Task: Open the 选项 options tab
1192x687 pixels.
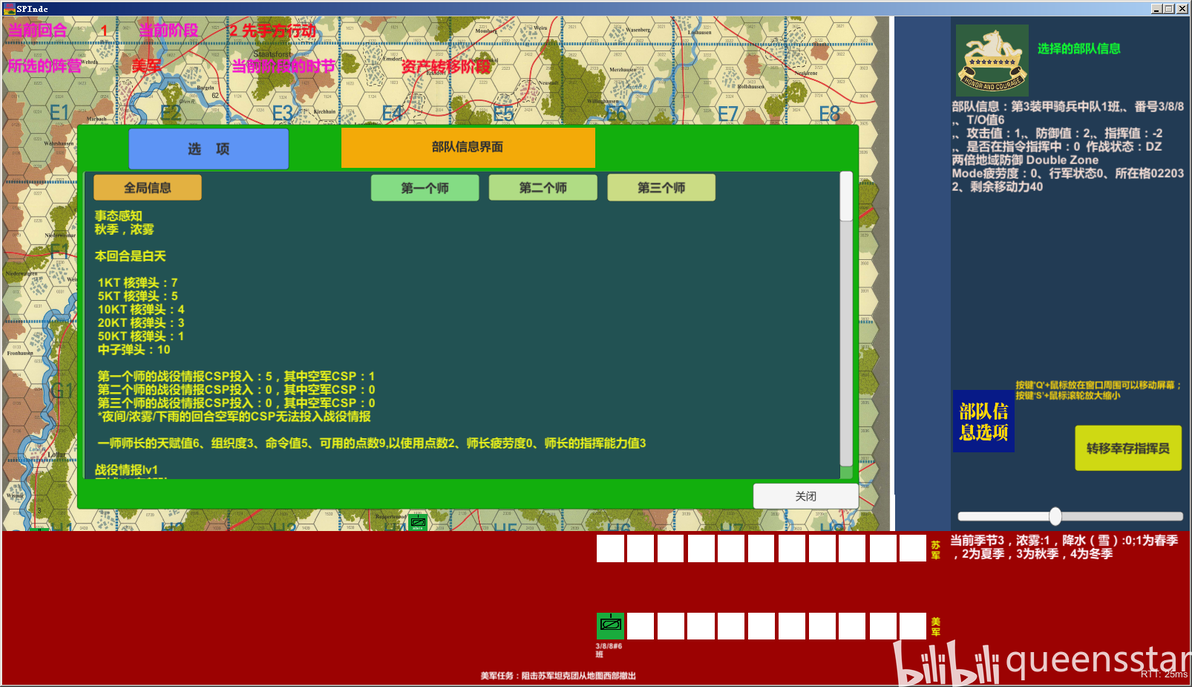Action: (x=208, y=149)
